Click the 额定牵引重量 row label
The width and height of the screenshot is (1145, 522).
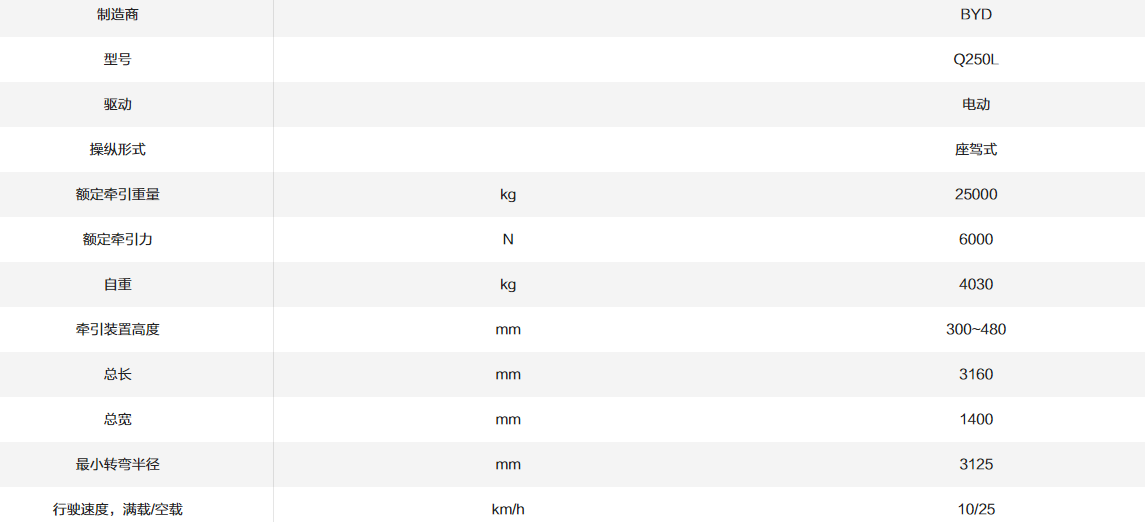pyautogui.click(x=118, y=195)
